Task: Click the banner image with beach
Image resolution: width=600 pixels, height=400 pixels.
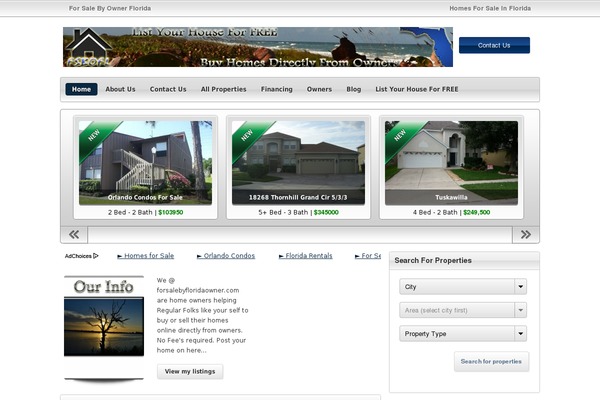Action: click(258, 47)
